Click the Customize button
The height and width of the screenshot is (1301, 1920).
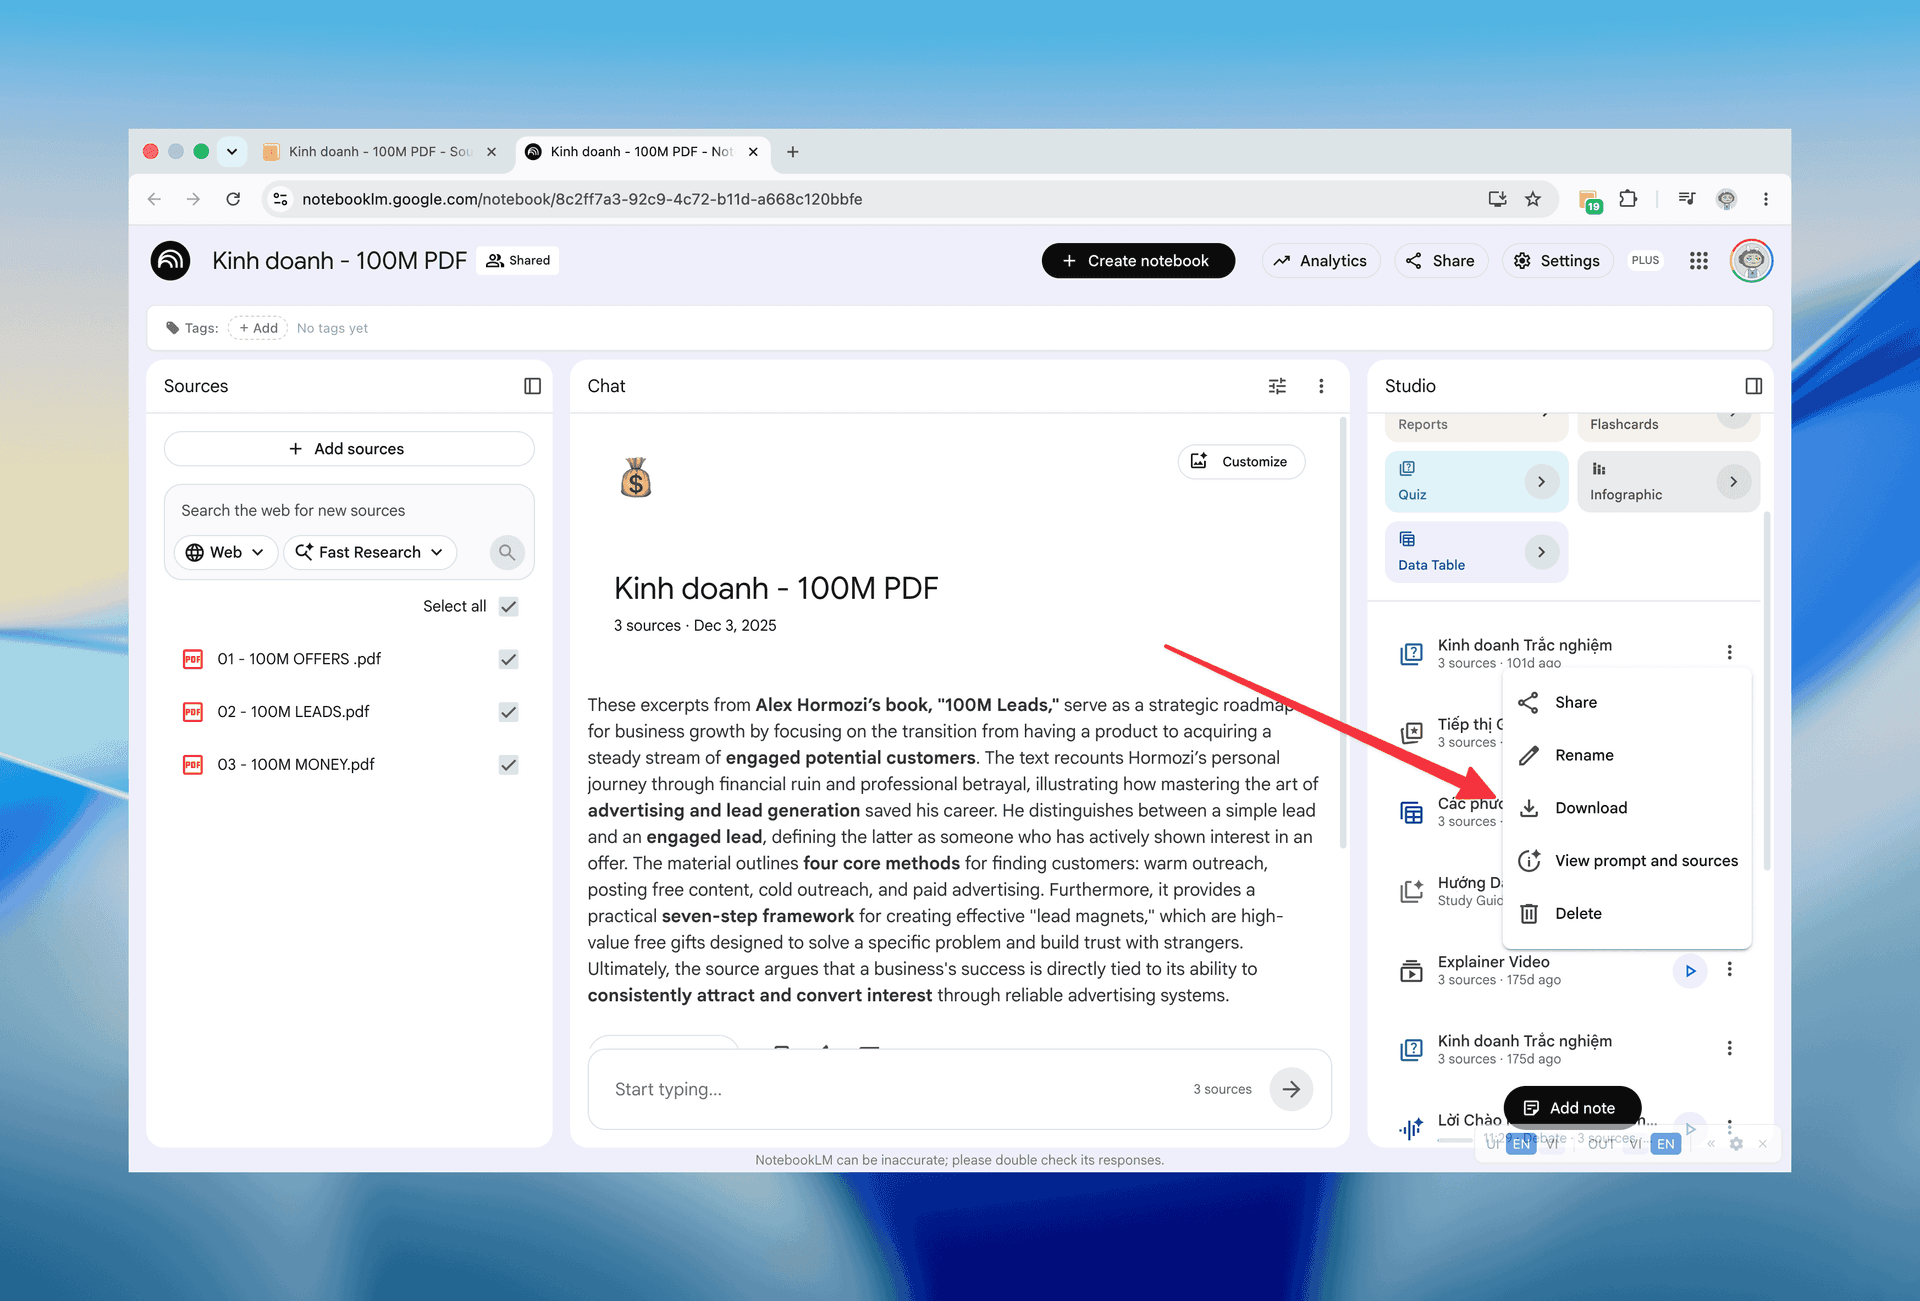tap(1241, 462)
